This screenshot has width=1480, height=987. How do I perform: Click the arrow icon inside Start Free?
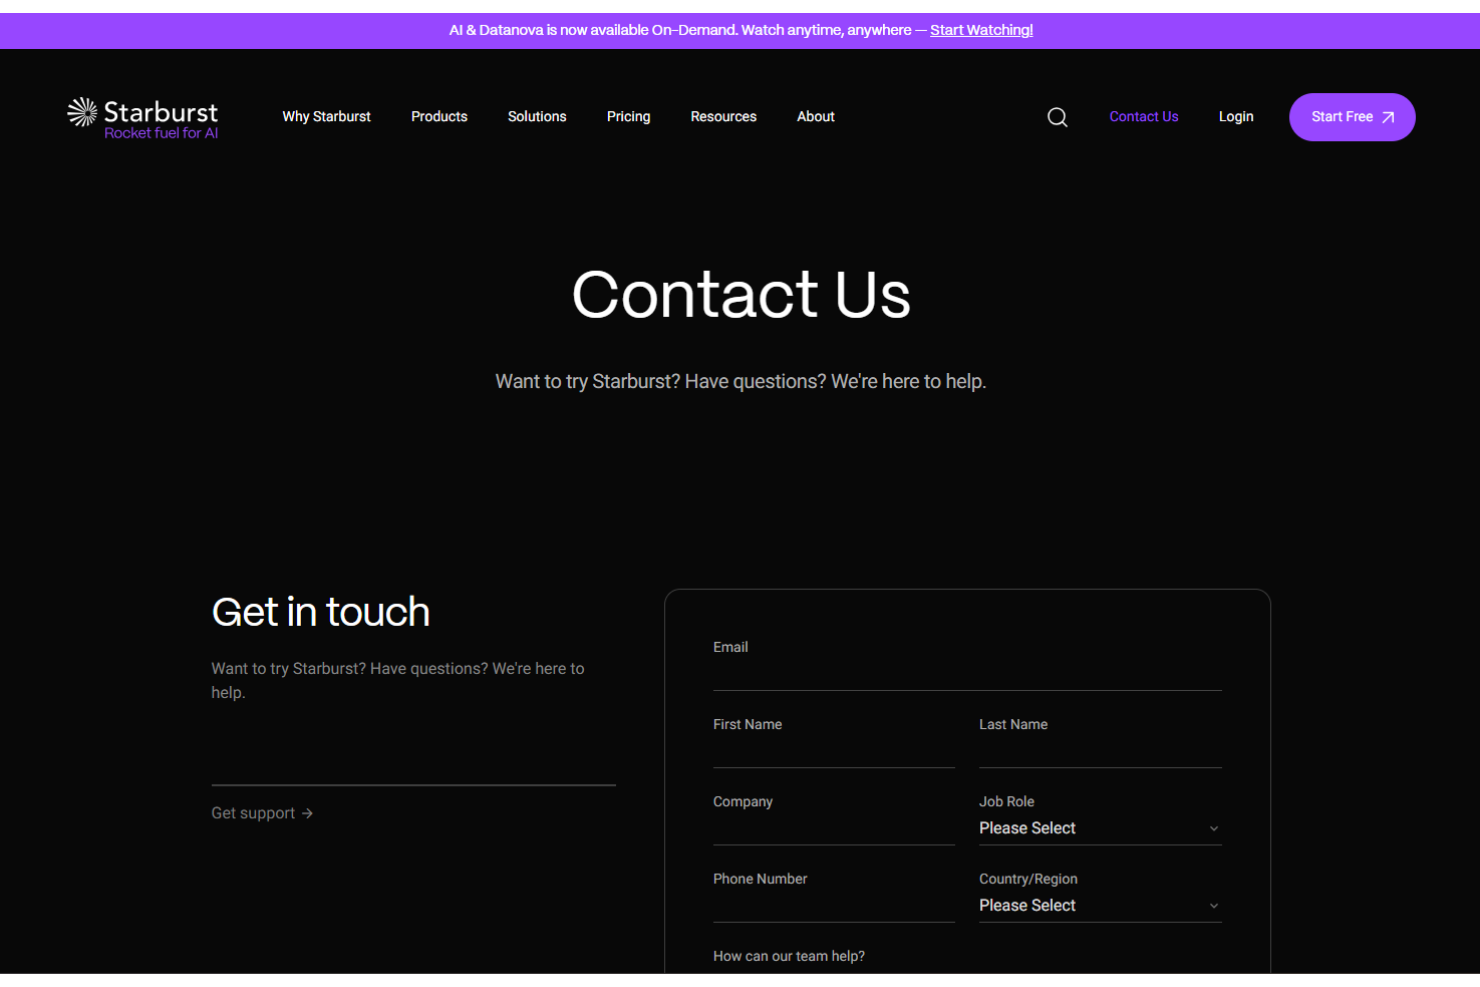pos(1388,118)
